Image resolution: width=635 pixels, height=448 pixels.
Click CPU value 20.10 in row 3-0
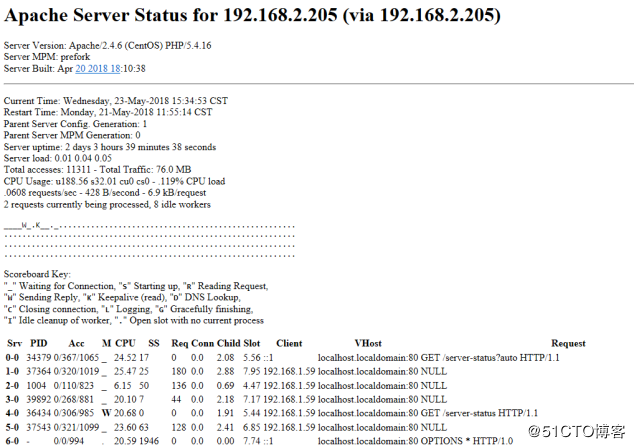[125, 399]
